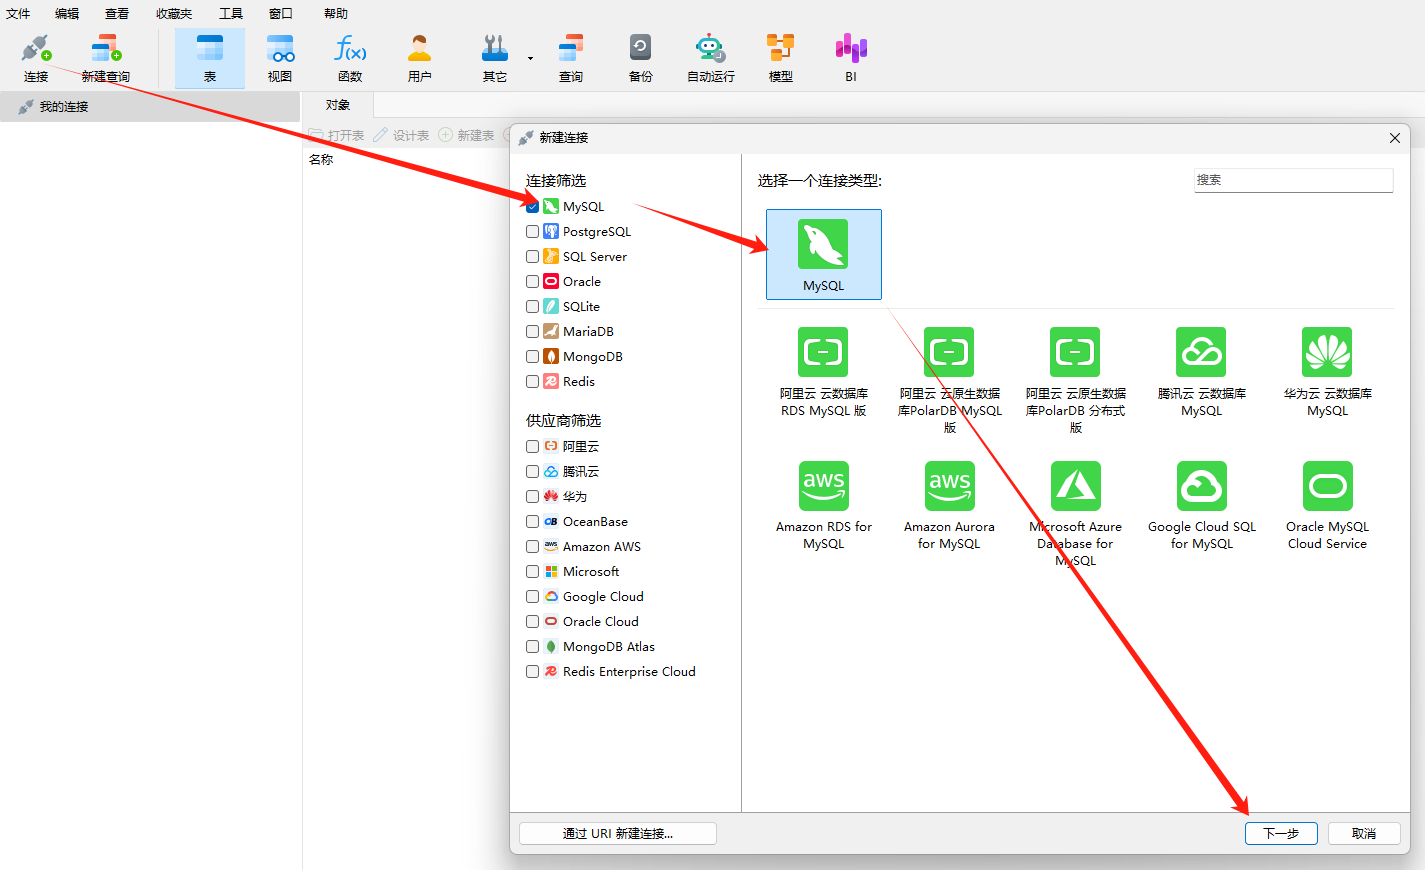
Task: Check the MongoDB filter checkbox
Action: coord(533,357)
